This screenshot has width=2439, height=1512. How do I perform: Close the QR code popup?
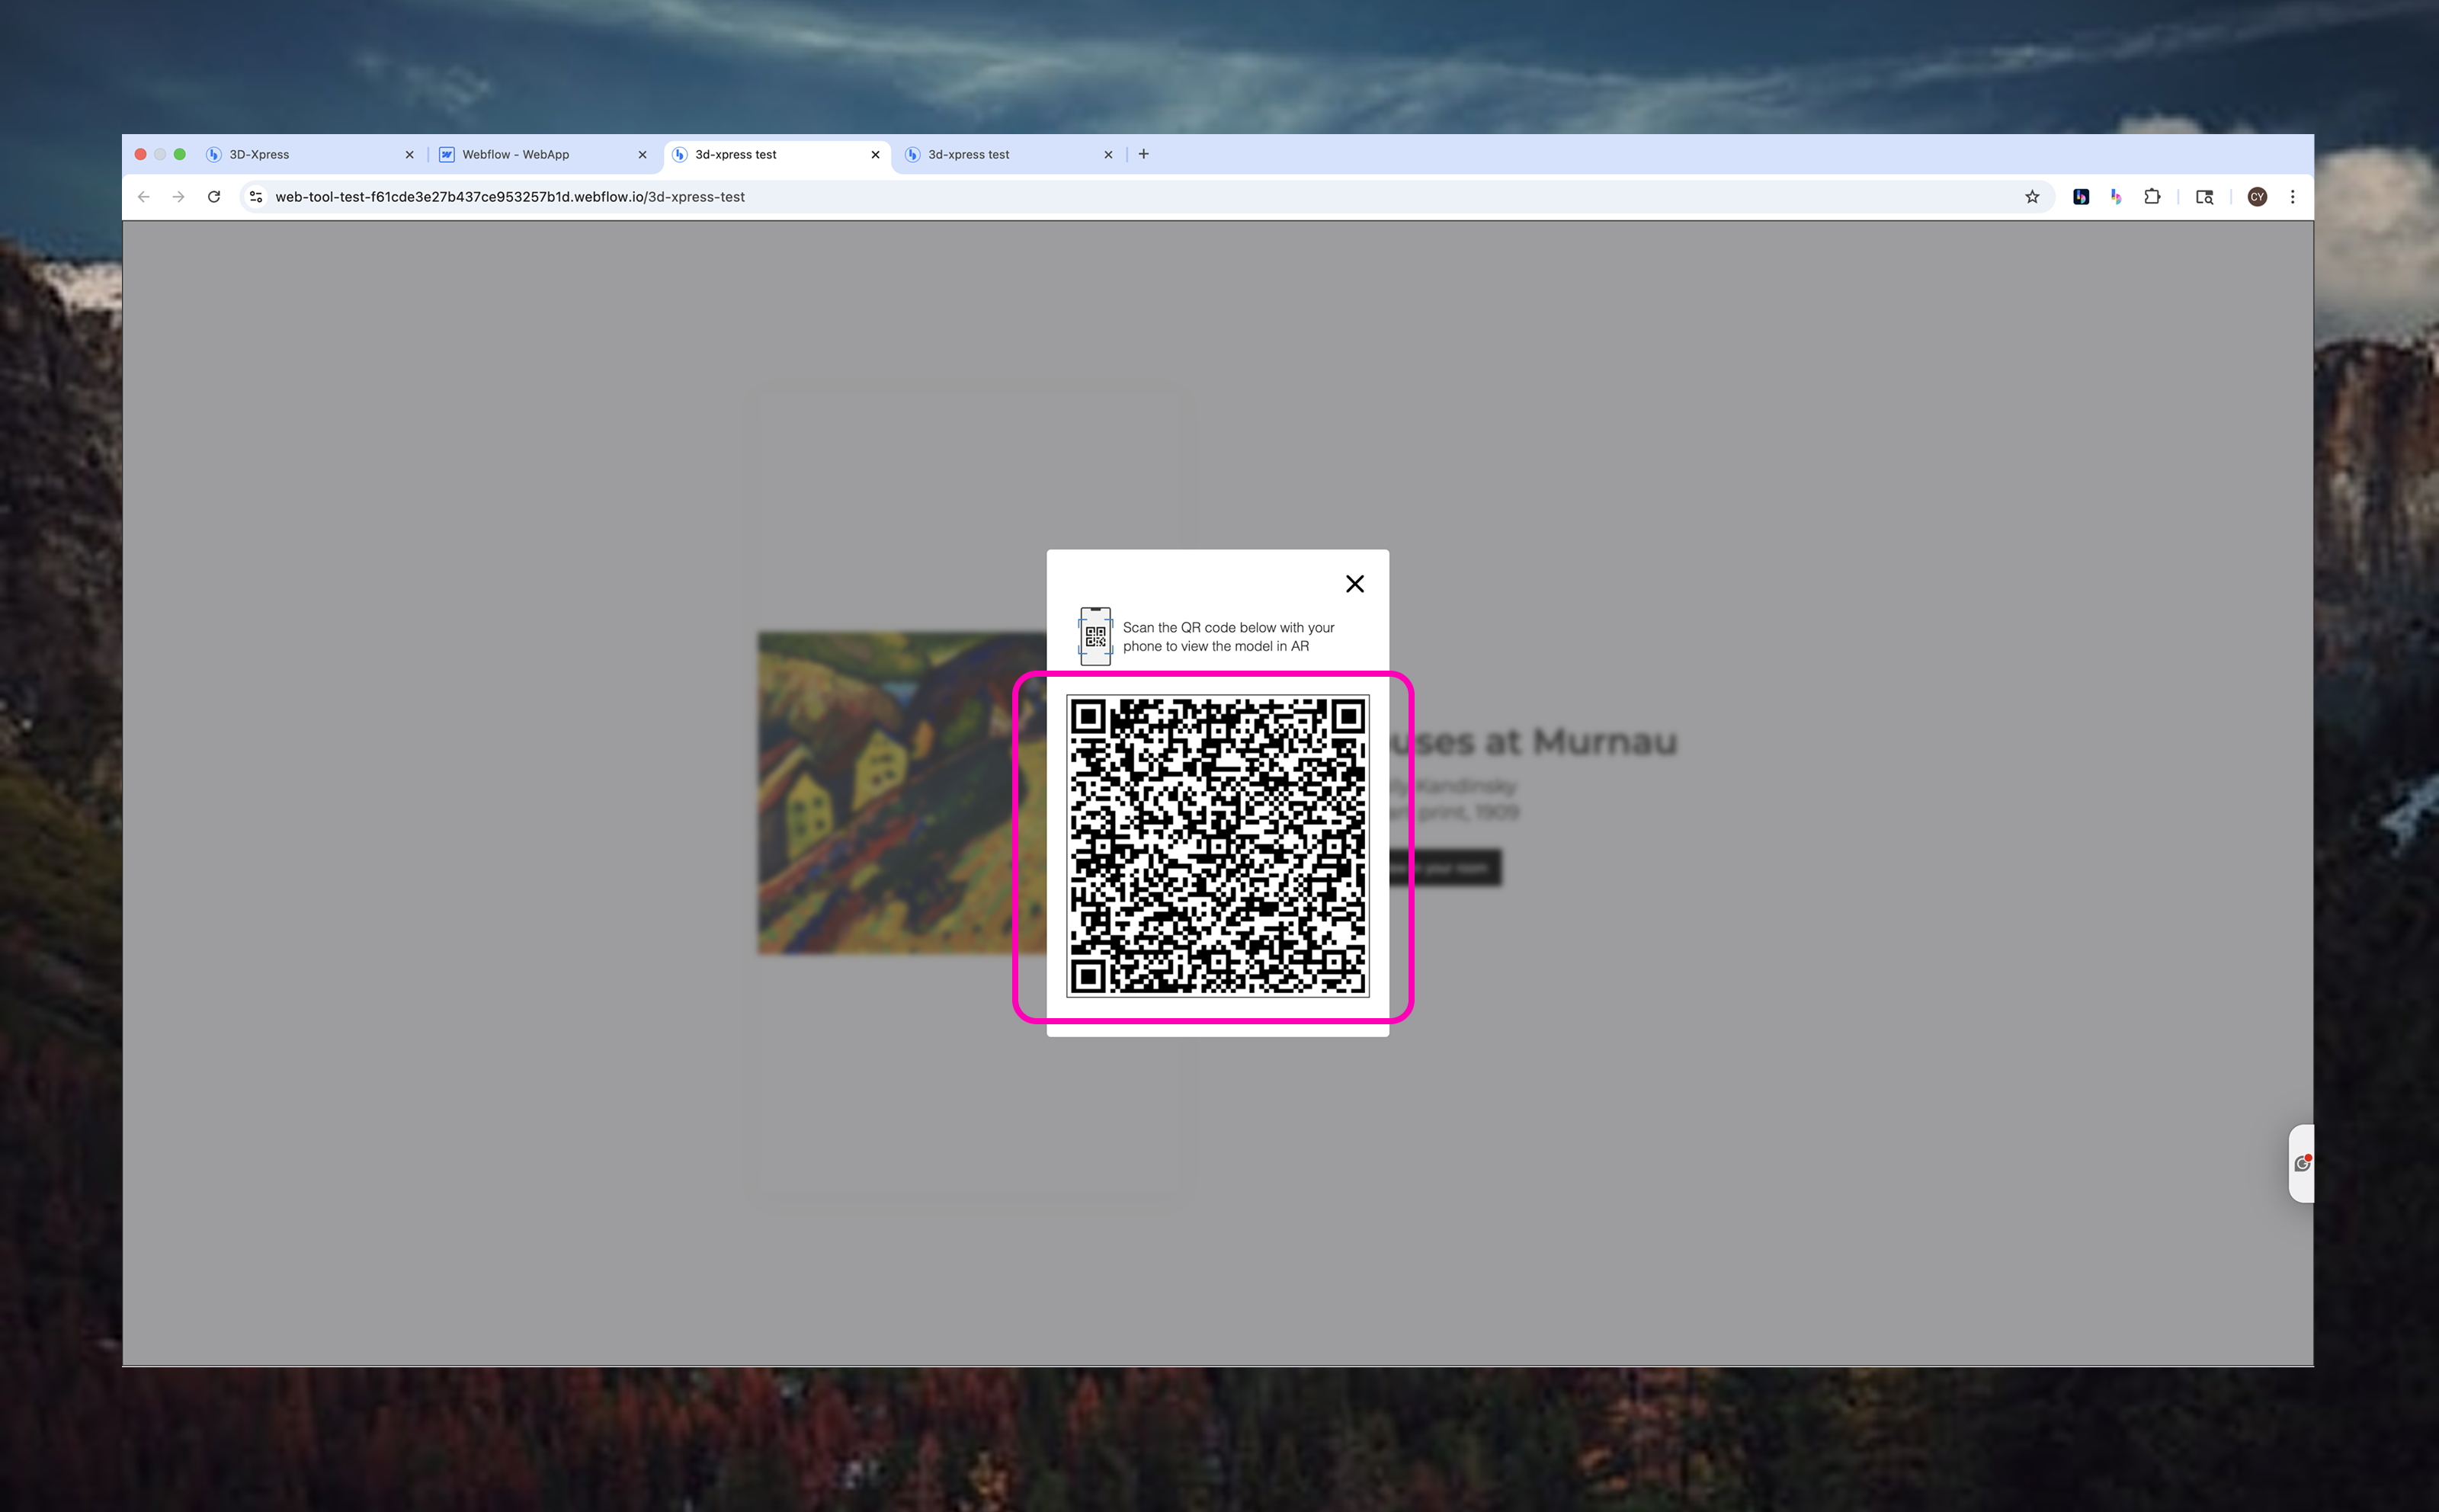(x=1354, y=584)
